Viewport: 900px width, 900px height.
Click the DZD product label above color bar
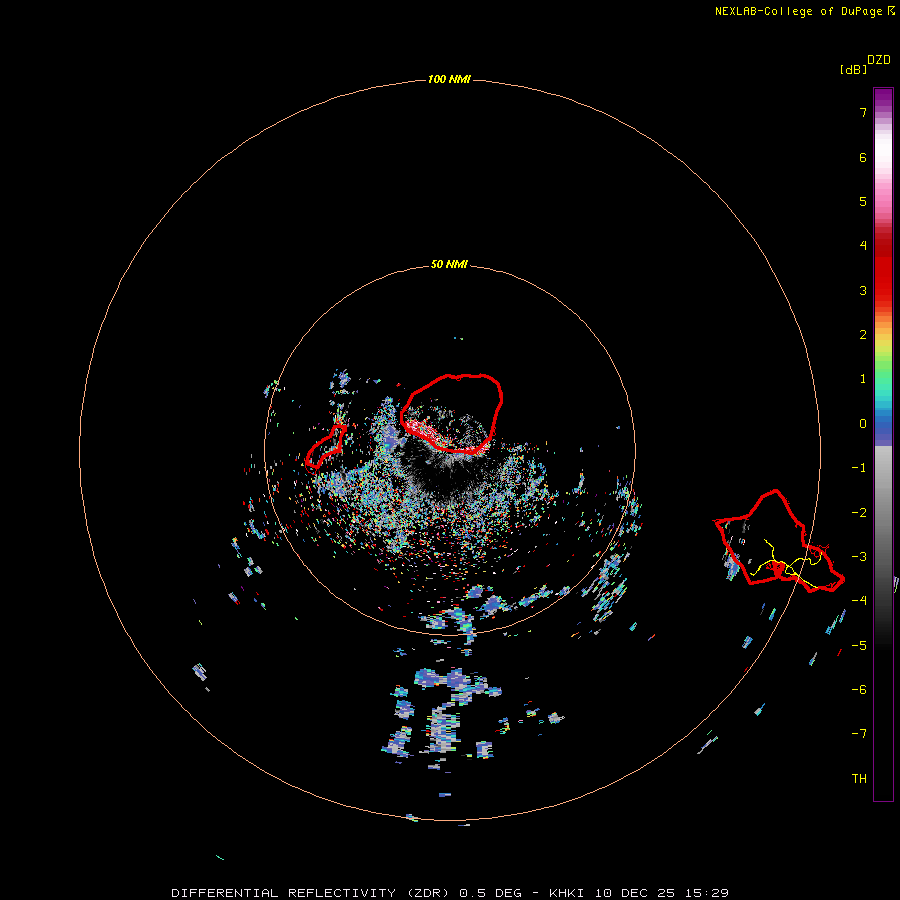[x=879, y=60]
